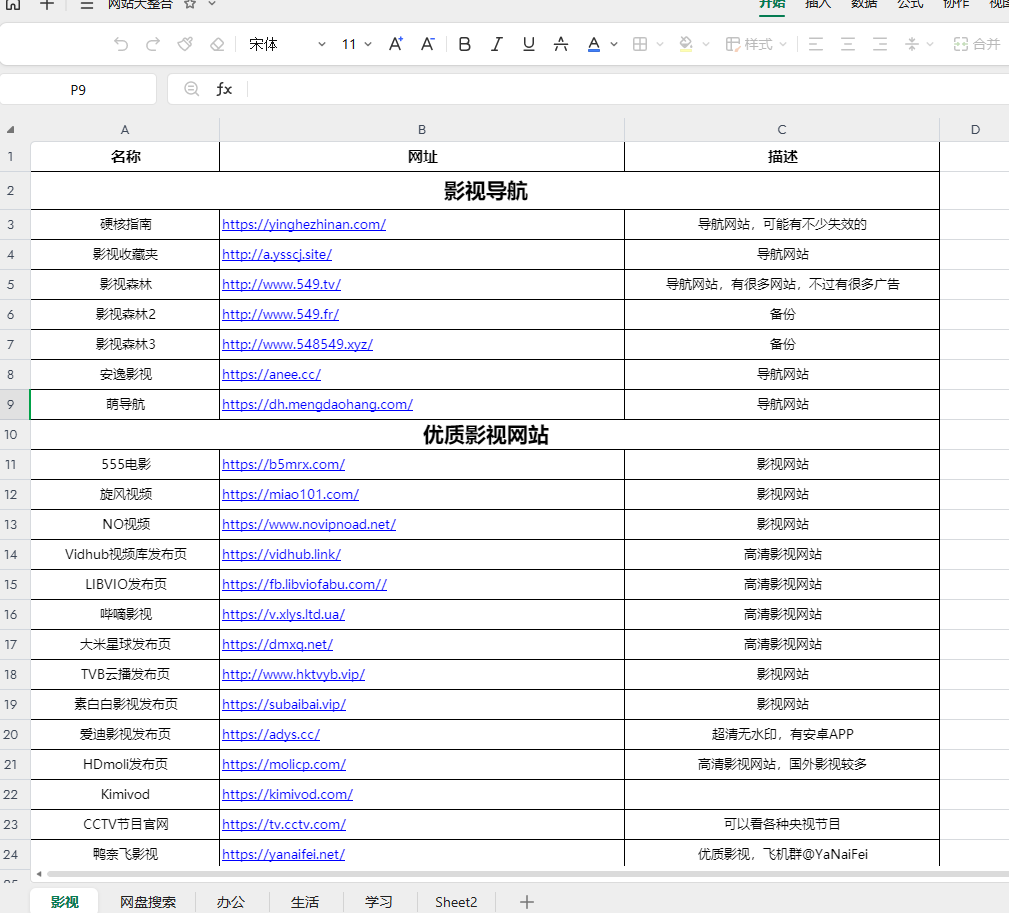Toggle bold formatting

pos(465,44)
